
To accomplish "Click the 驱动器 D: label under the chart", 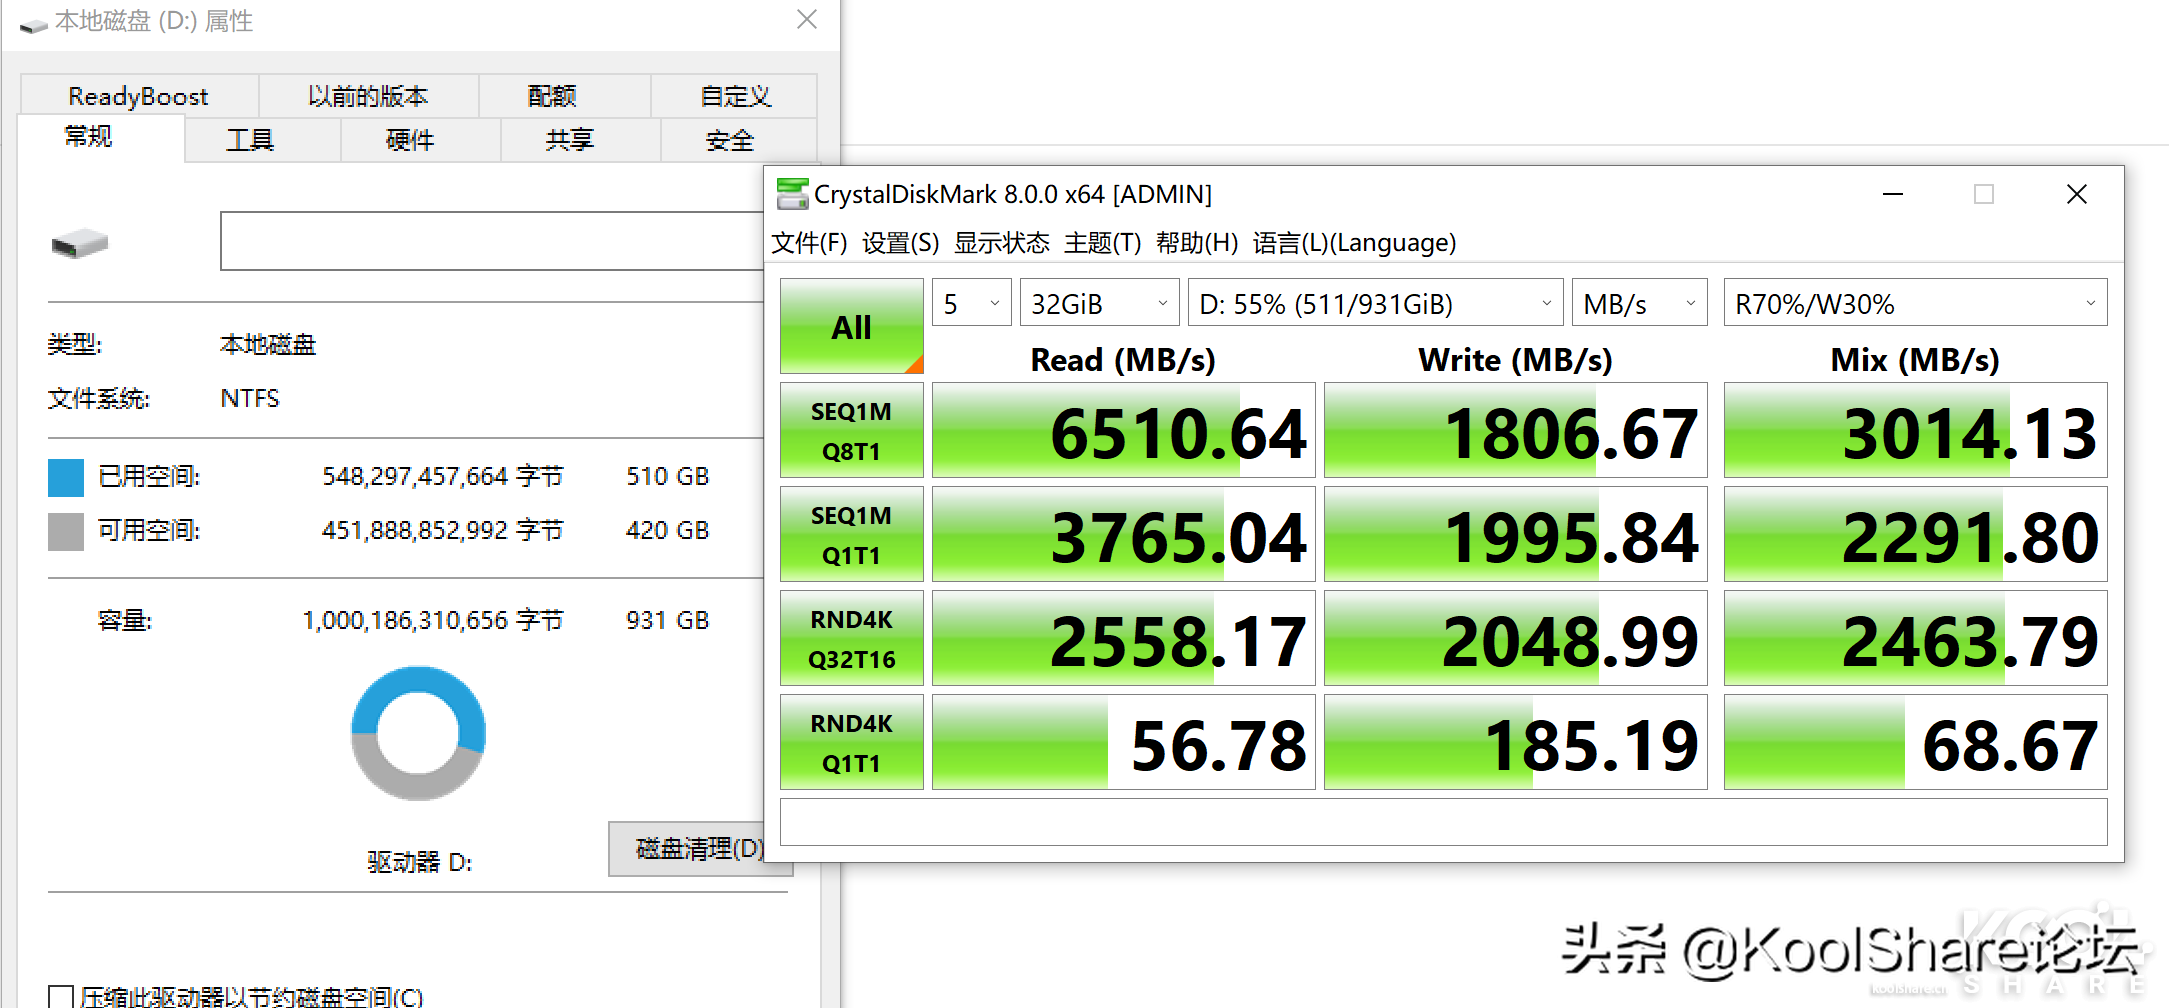I will coord(419,862).
